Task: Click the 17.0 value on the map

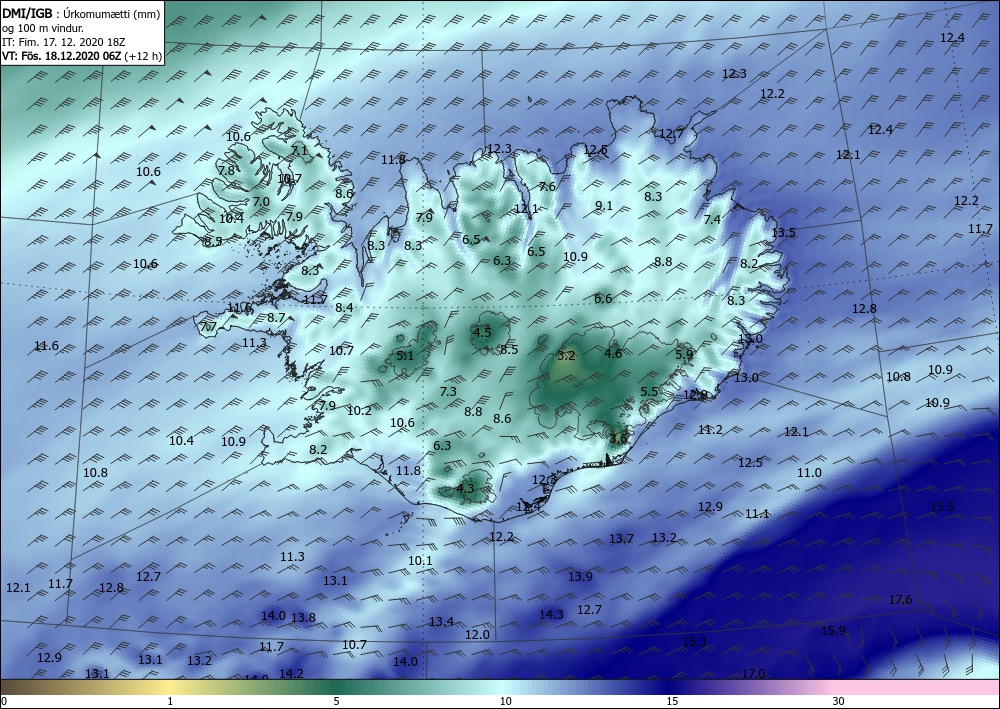Action: [x=753, y=673]
